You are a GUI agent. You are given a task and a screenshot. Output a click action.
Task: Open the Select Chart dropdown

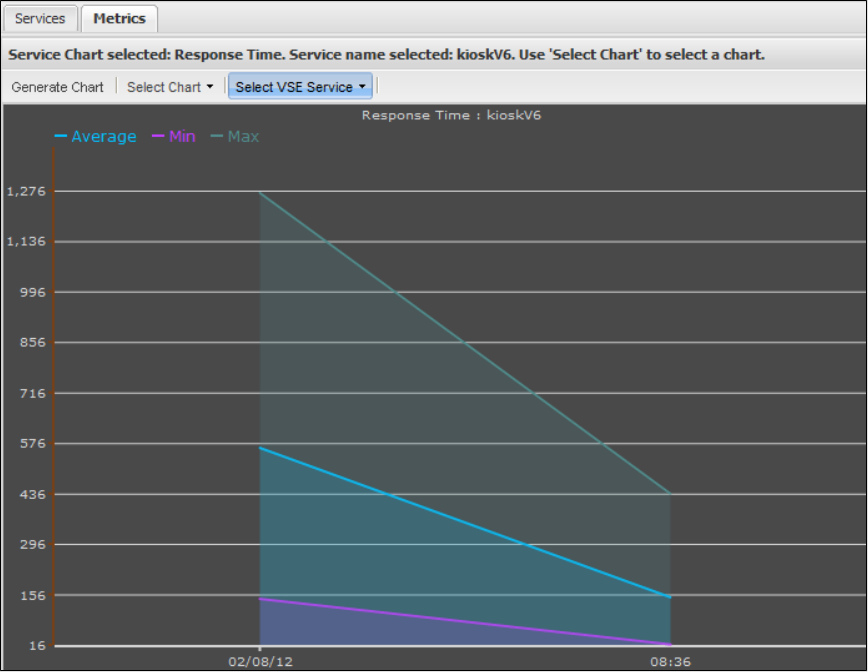(170, 87)
